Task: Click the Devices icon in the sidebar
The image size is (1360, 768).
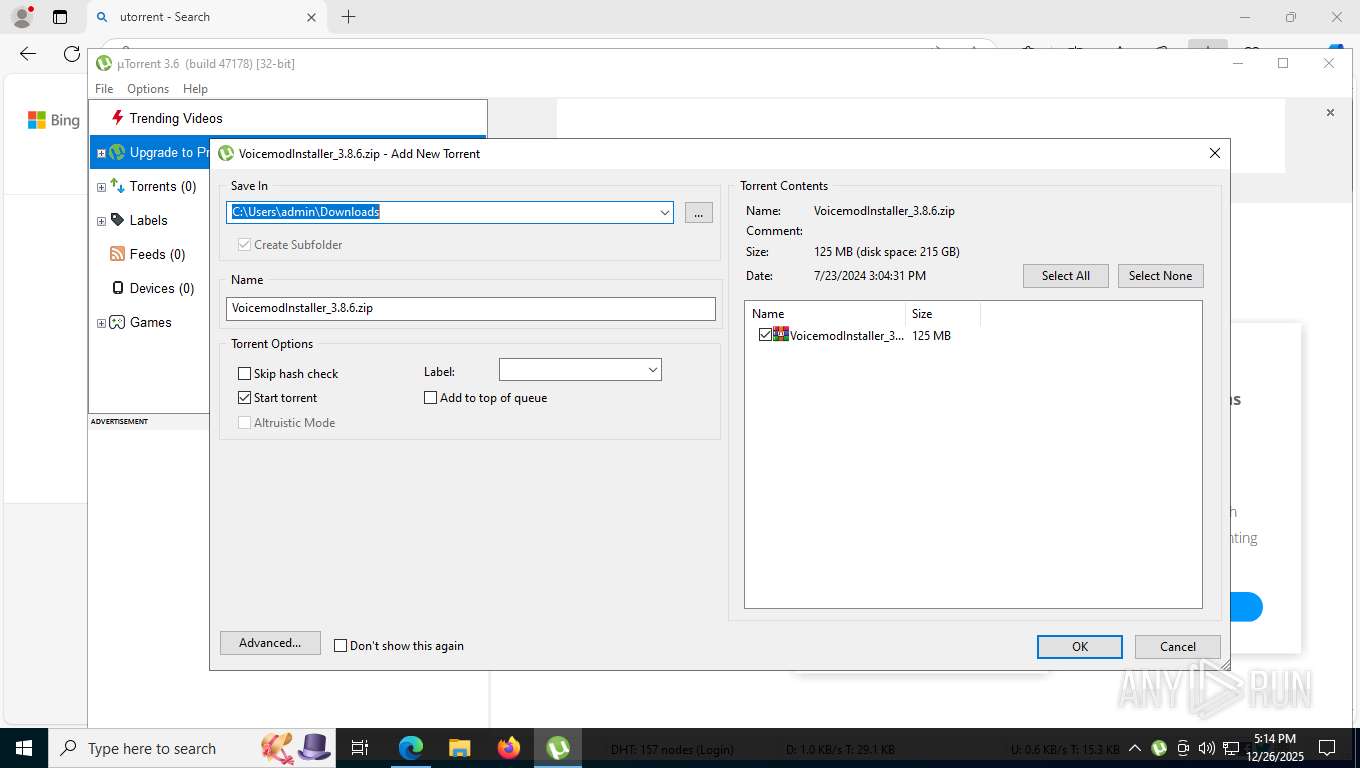Action: point(117,288)
